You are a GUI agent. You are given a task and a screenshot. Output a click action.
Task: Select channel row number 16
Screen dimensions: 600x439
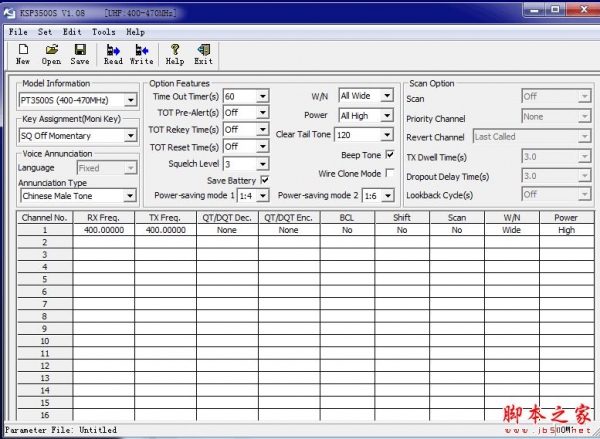[x=45, y=415]
